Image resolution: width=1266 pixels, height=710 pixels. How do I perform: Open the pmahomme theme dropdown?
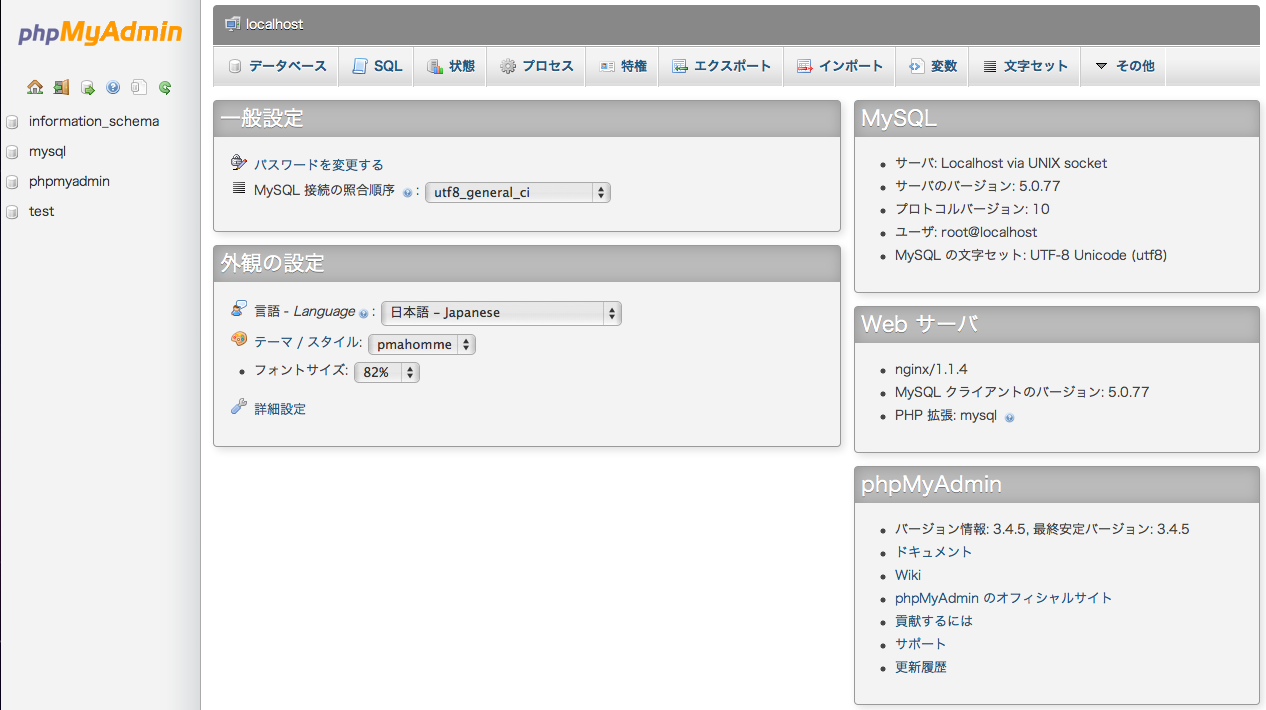(421, 345)
